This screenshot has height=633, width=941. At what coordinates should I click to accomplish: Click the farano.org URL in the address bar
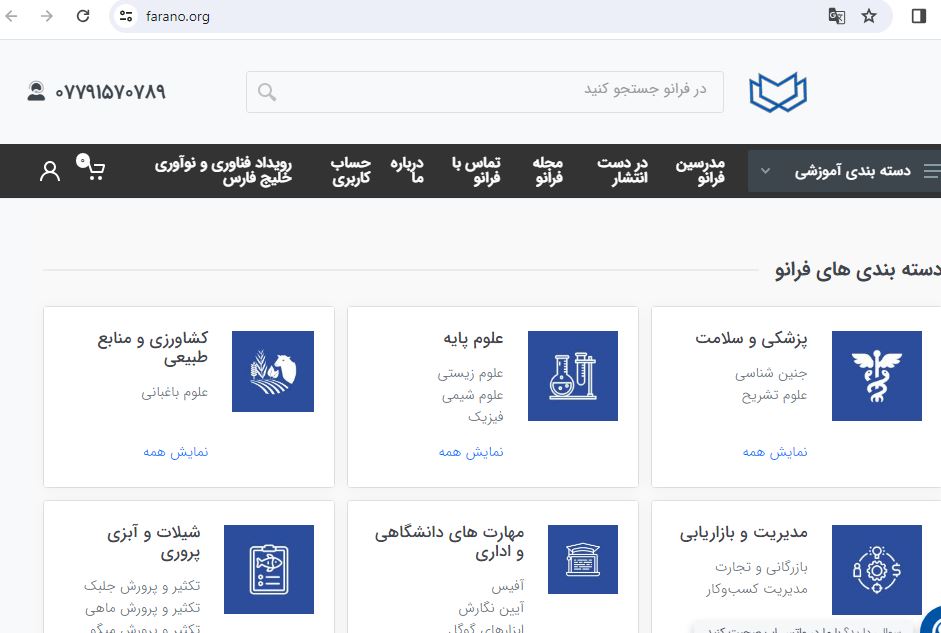click(178, 16)
